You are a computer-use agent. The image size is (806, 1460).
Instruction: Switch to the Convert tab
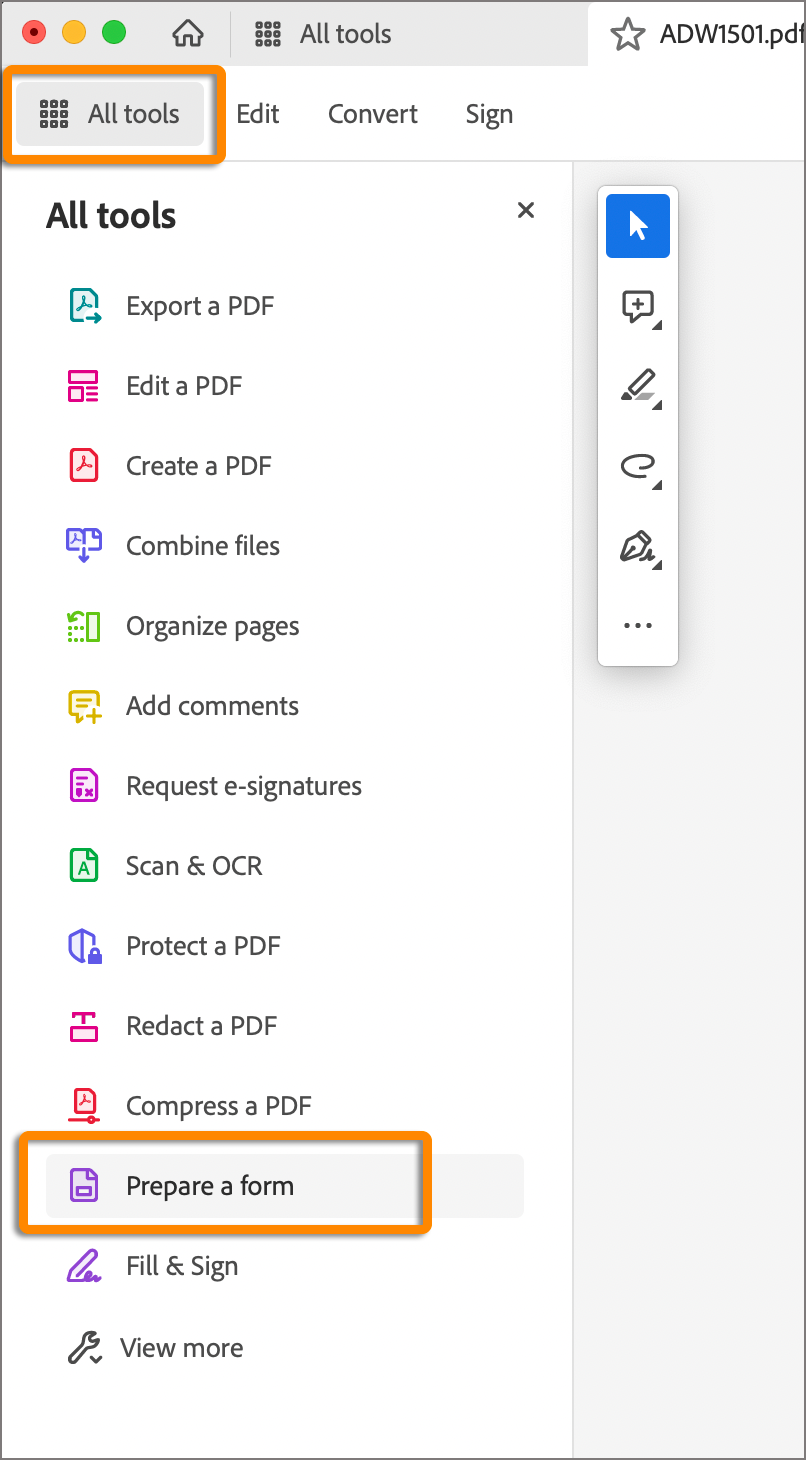(372, 113)
